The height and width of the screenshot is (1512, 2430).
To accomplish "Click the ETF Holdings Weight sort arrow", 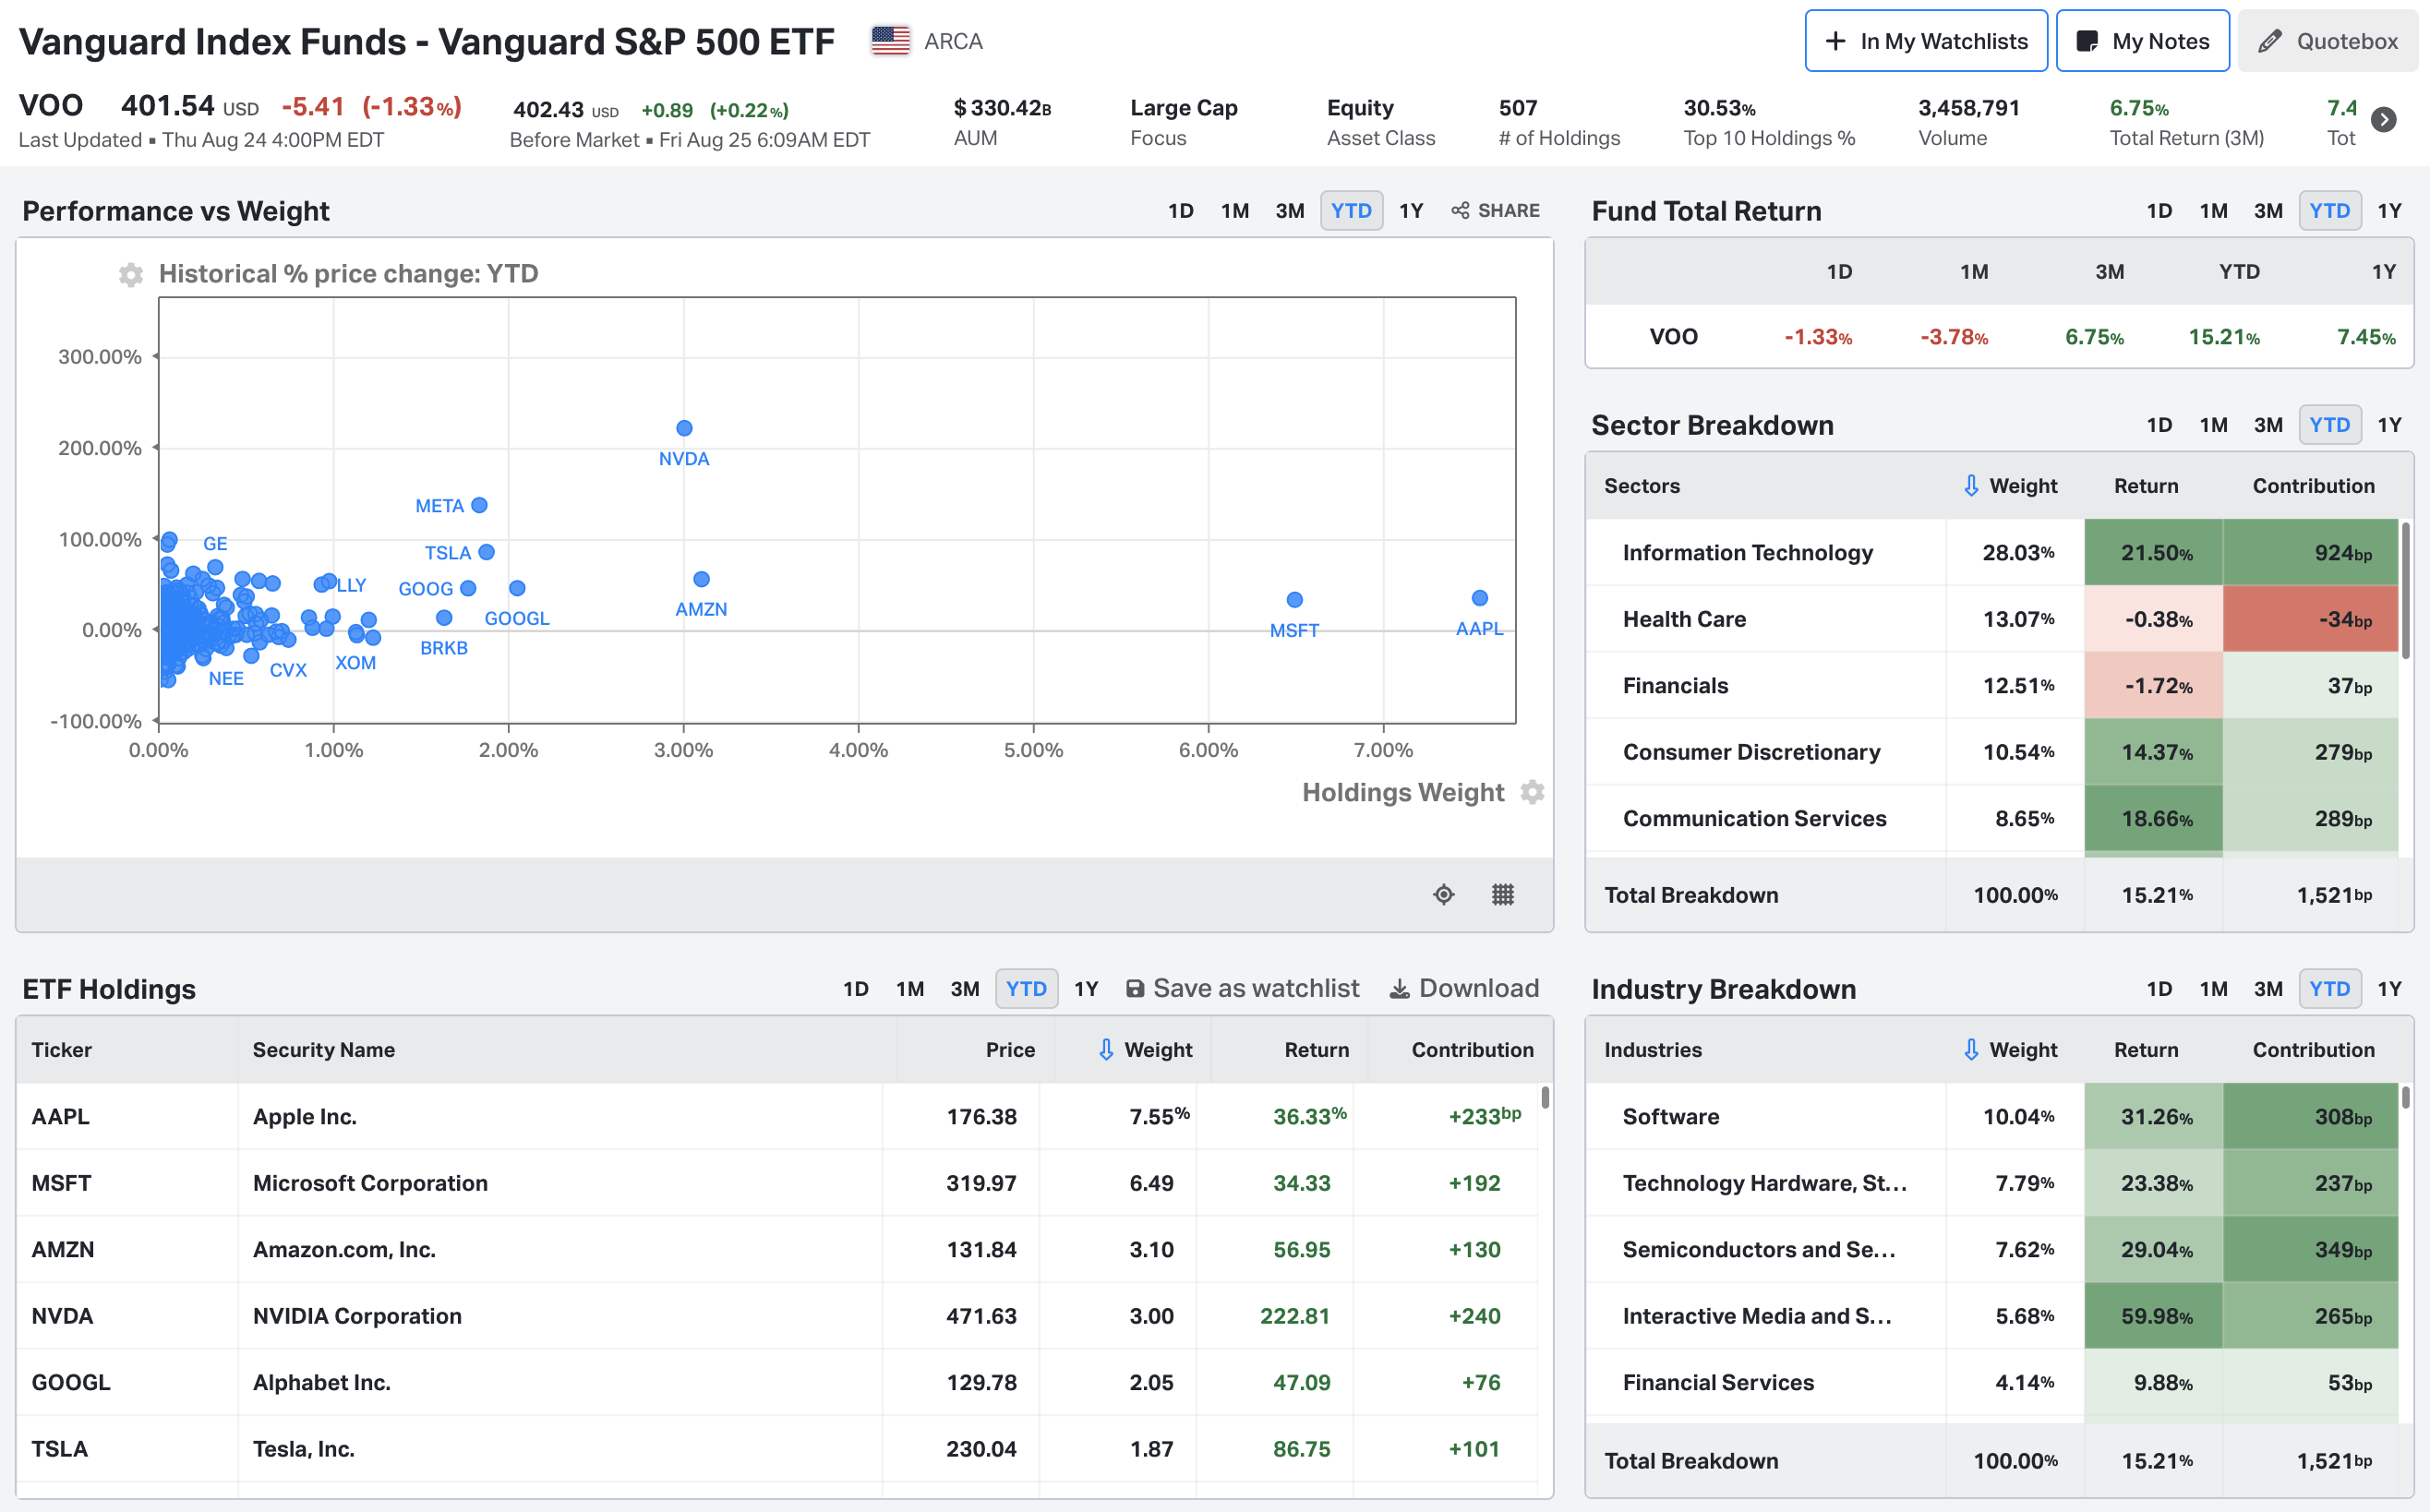I will [x=1106, y=1050].
